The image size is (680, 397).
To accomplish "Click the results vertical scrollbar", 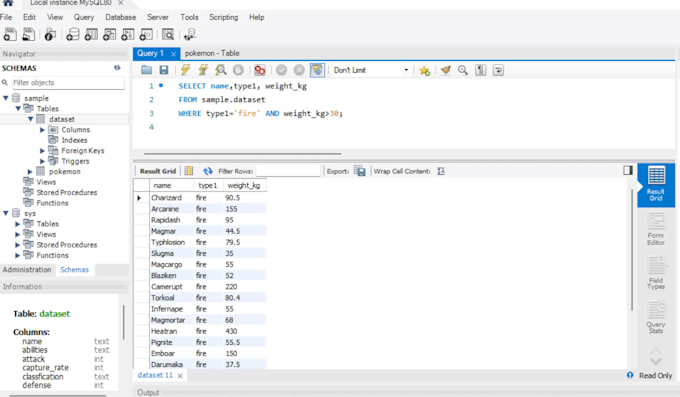I will (632, 249).
